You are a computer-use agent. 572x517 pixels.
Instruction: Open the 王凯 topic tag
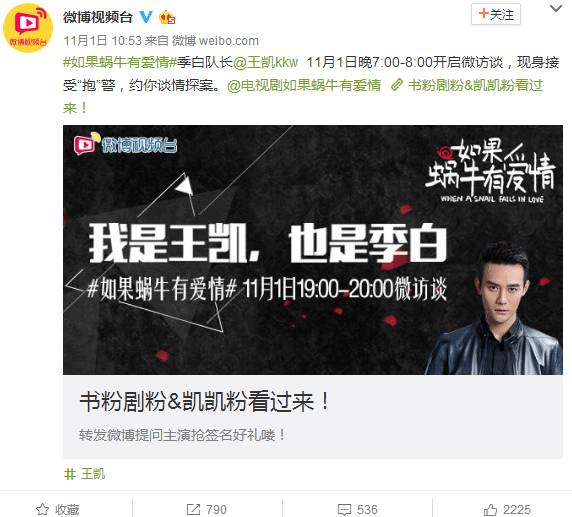tap(93, 474)
